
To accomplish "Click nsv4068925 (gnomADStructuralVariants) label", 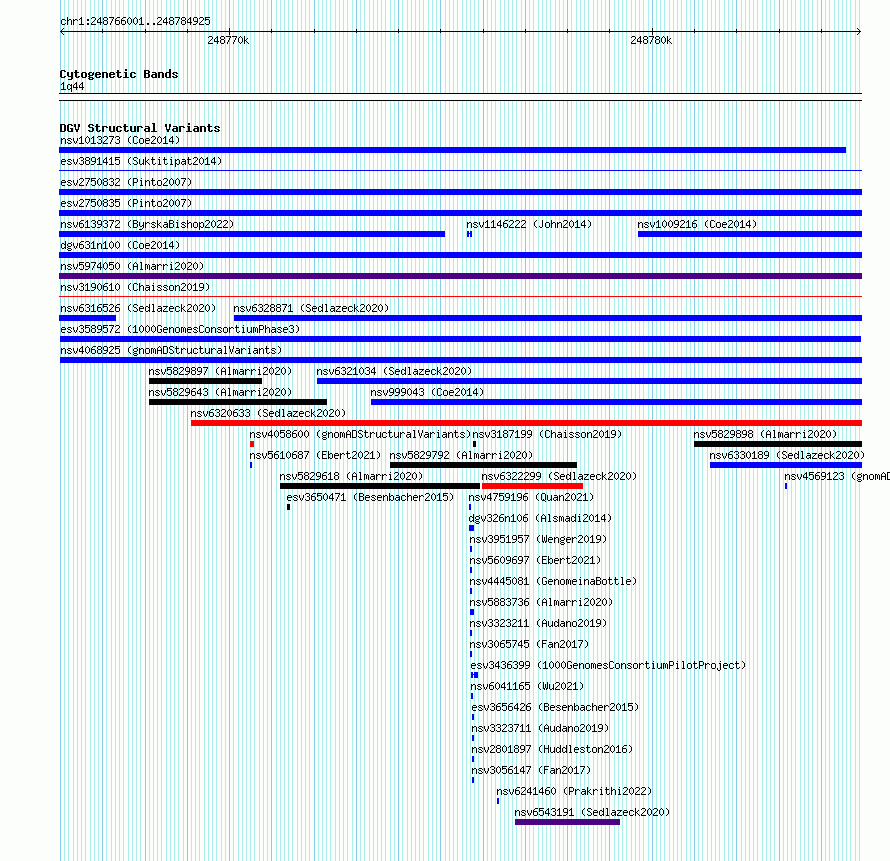I will (171, 350).
